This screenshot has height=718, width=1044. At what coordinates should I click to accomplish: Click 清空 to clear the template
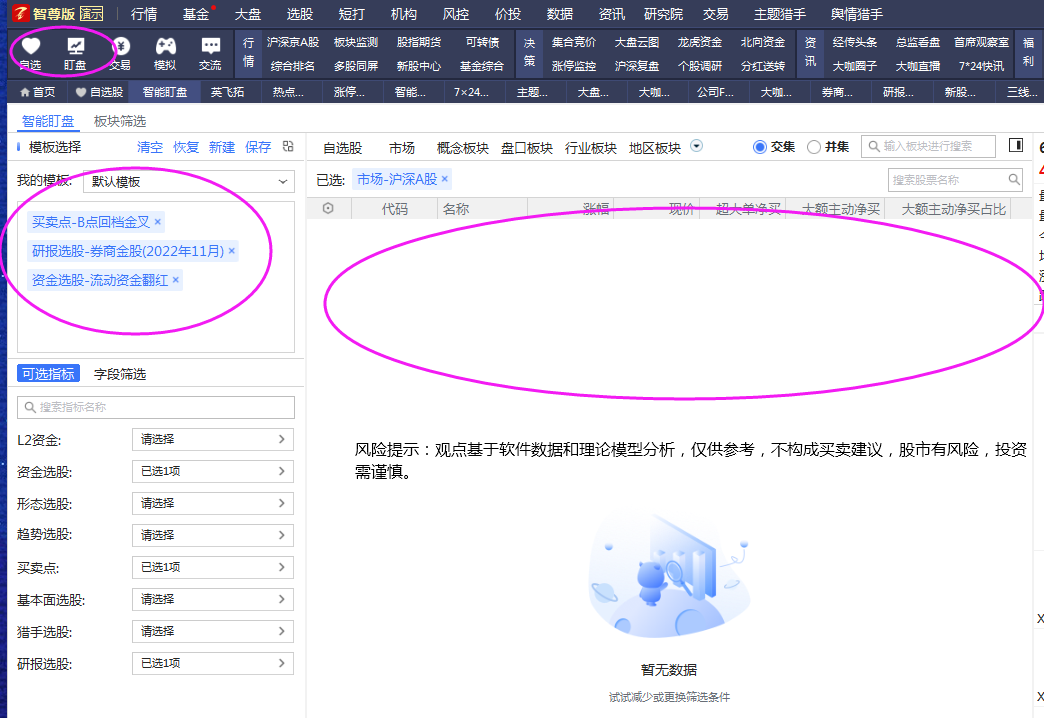150,147
